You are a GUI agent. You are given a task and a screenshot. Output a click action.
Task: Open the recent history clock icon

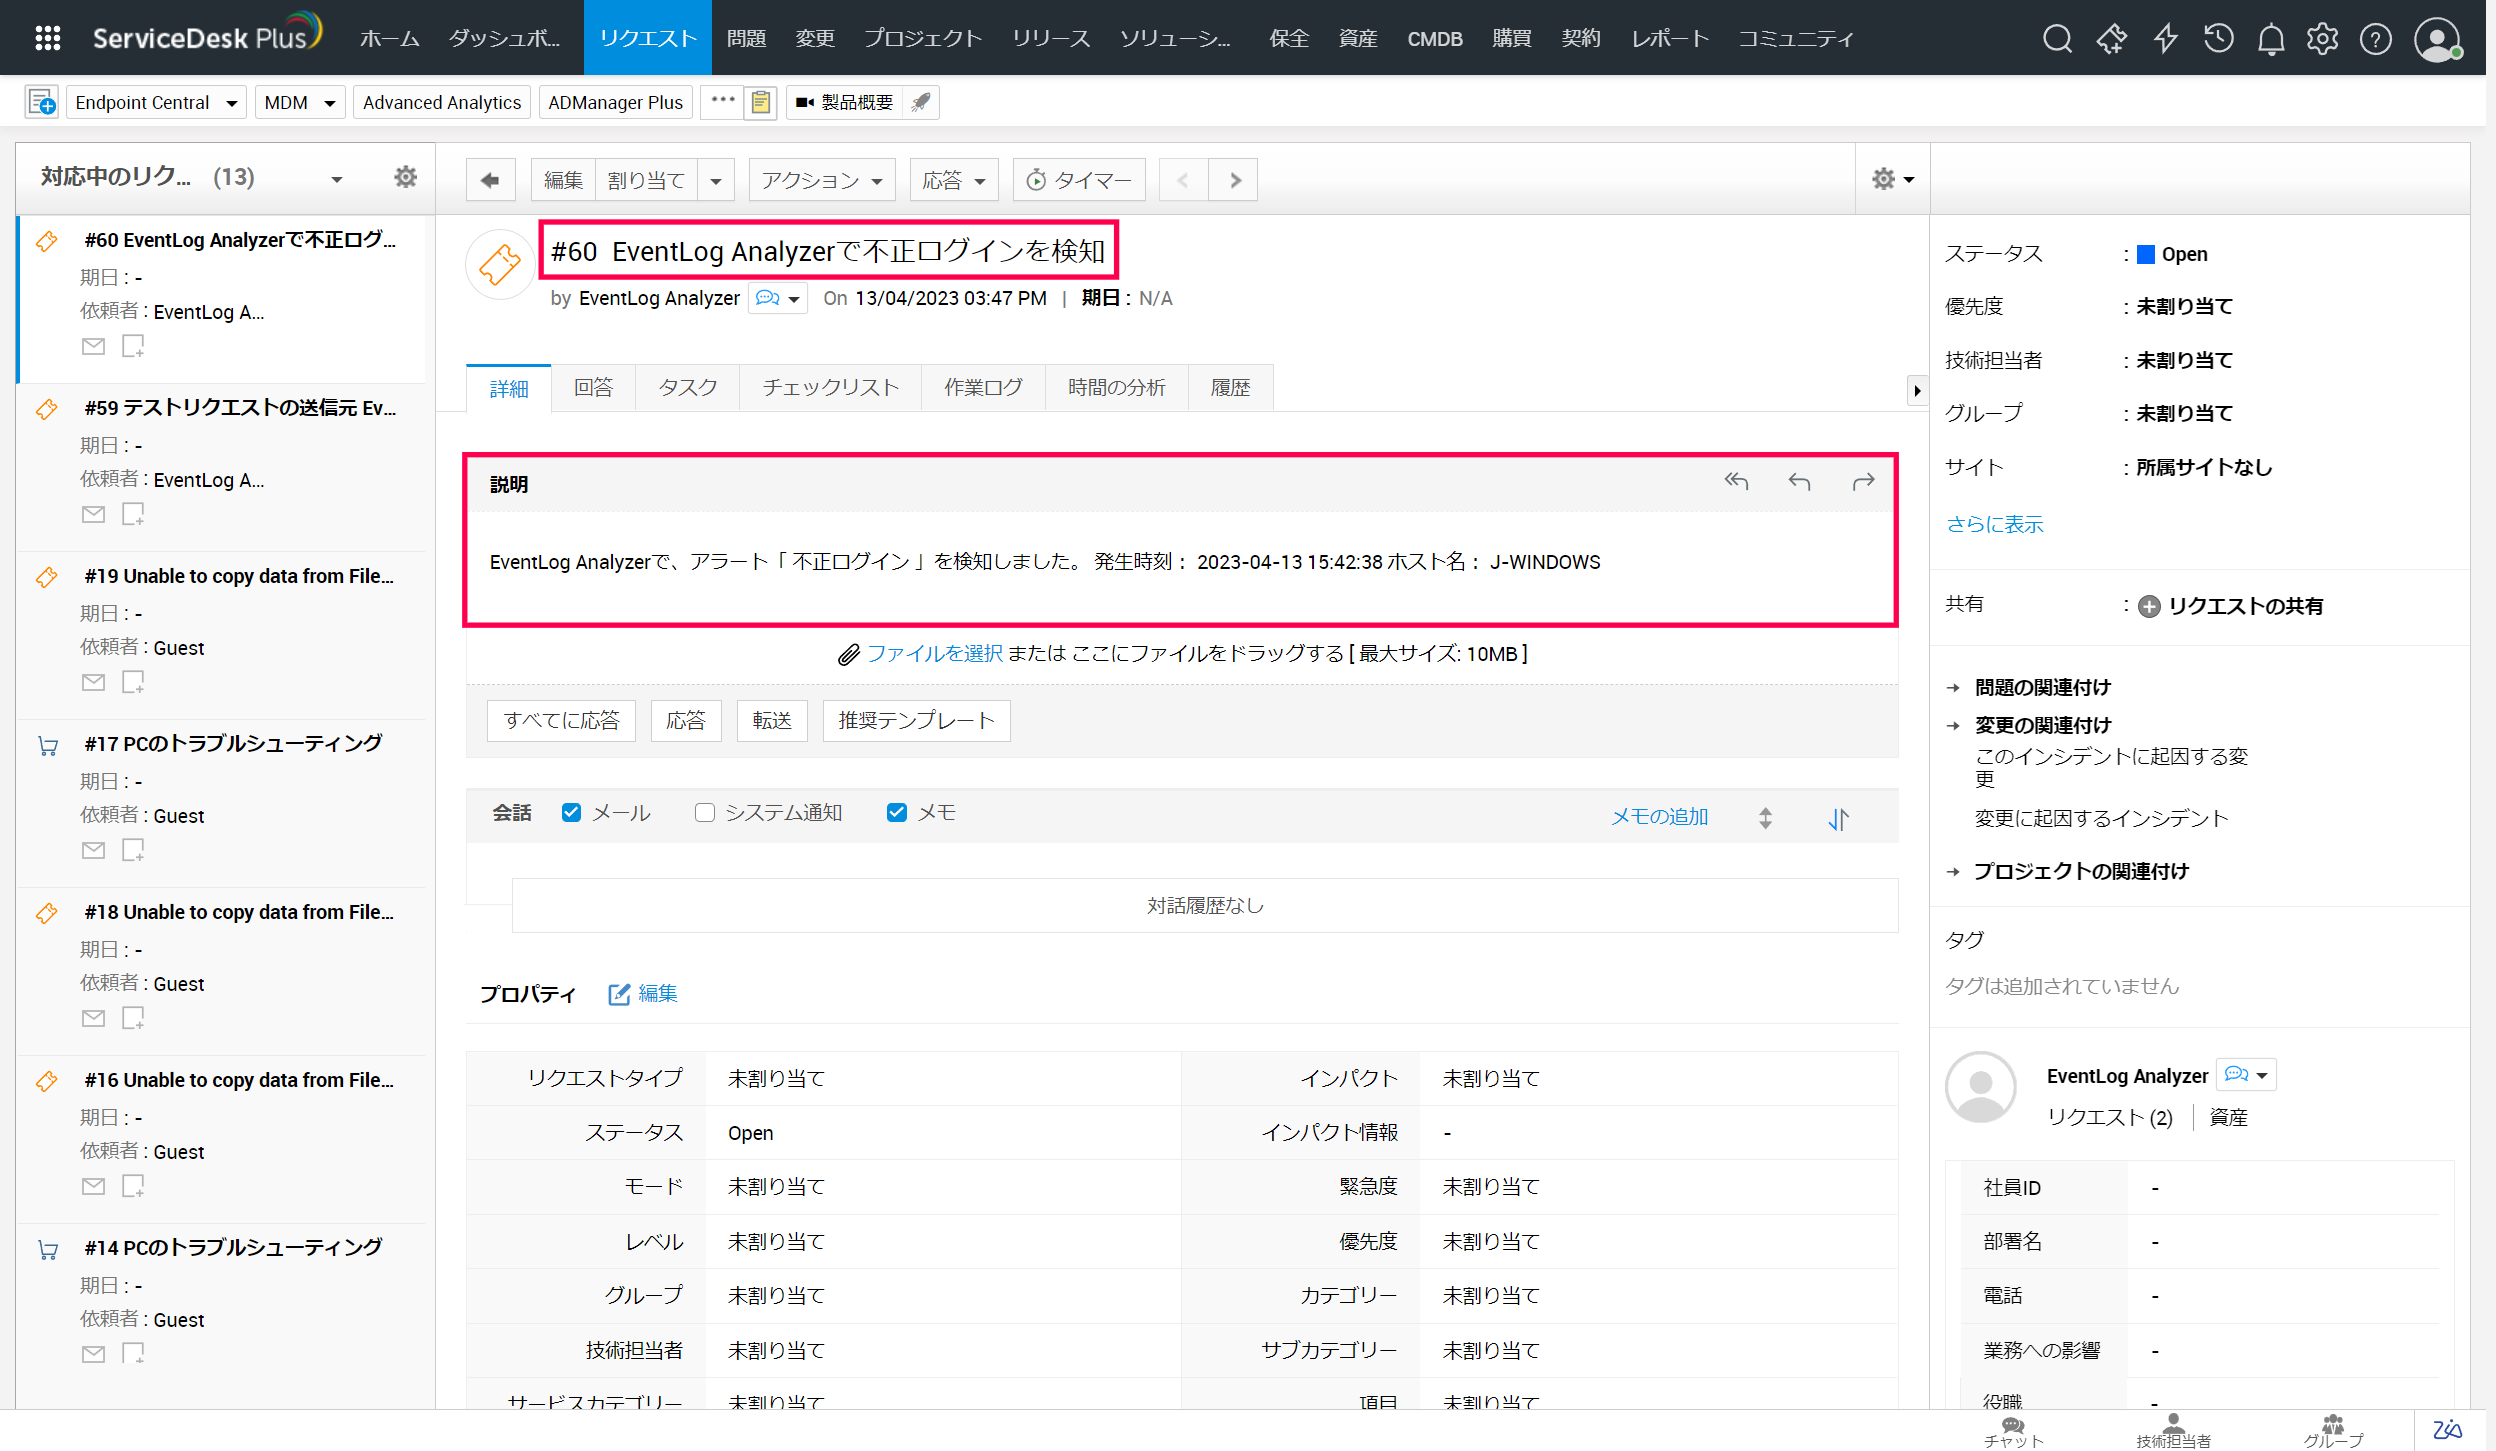tap(2218, 39)
